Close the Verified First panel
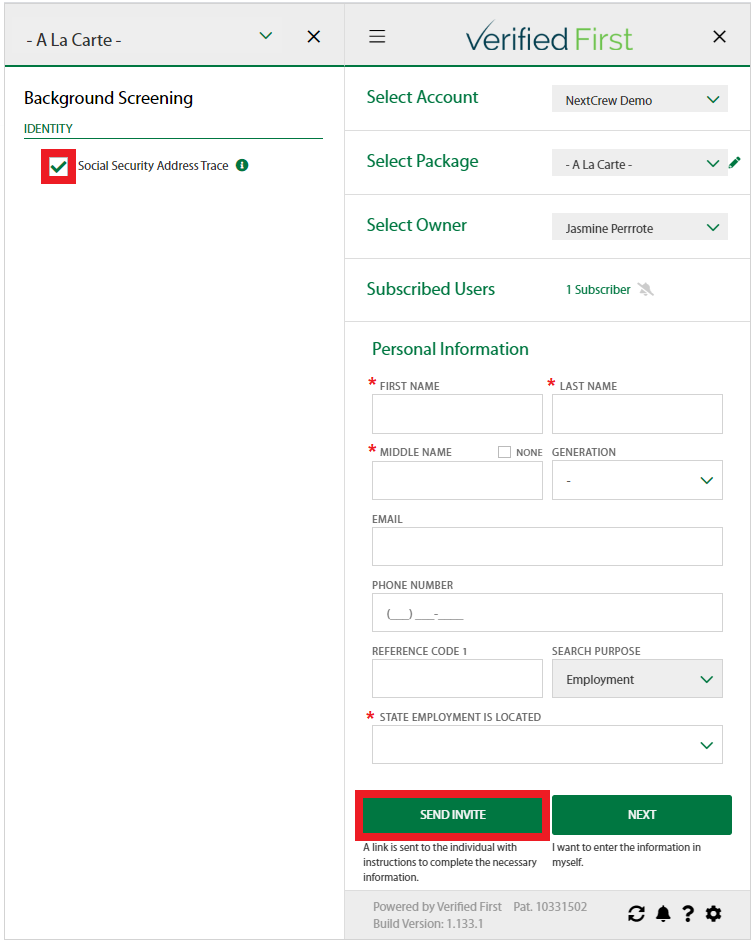This screenshot has width=751, height=940. pyautogui.click(x=719, y=37)
